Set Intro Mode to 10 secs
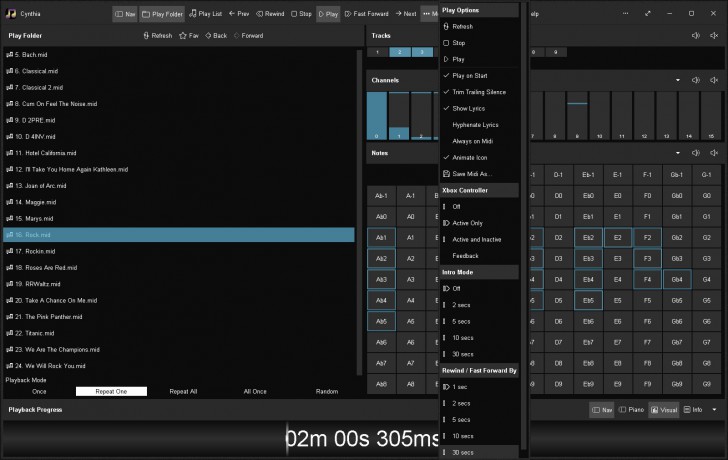The image size is (728, 460). tap(463, 337)
